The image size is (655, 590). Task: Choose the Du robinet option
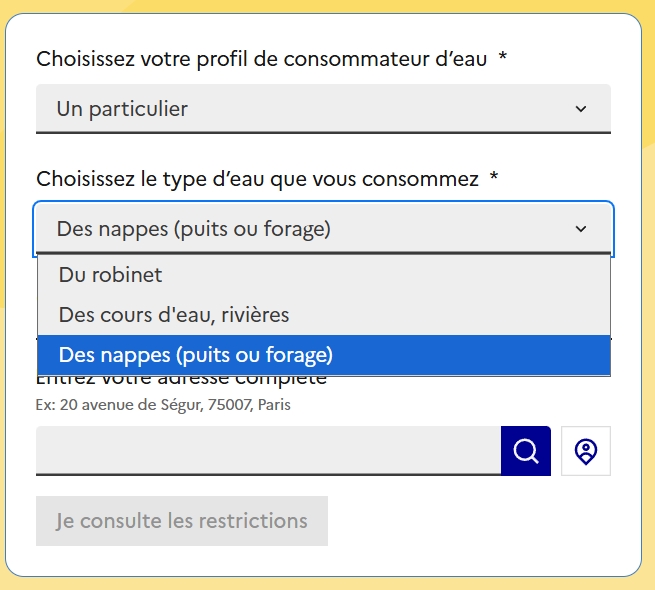click(324, 275)
